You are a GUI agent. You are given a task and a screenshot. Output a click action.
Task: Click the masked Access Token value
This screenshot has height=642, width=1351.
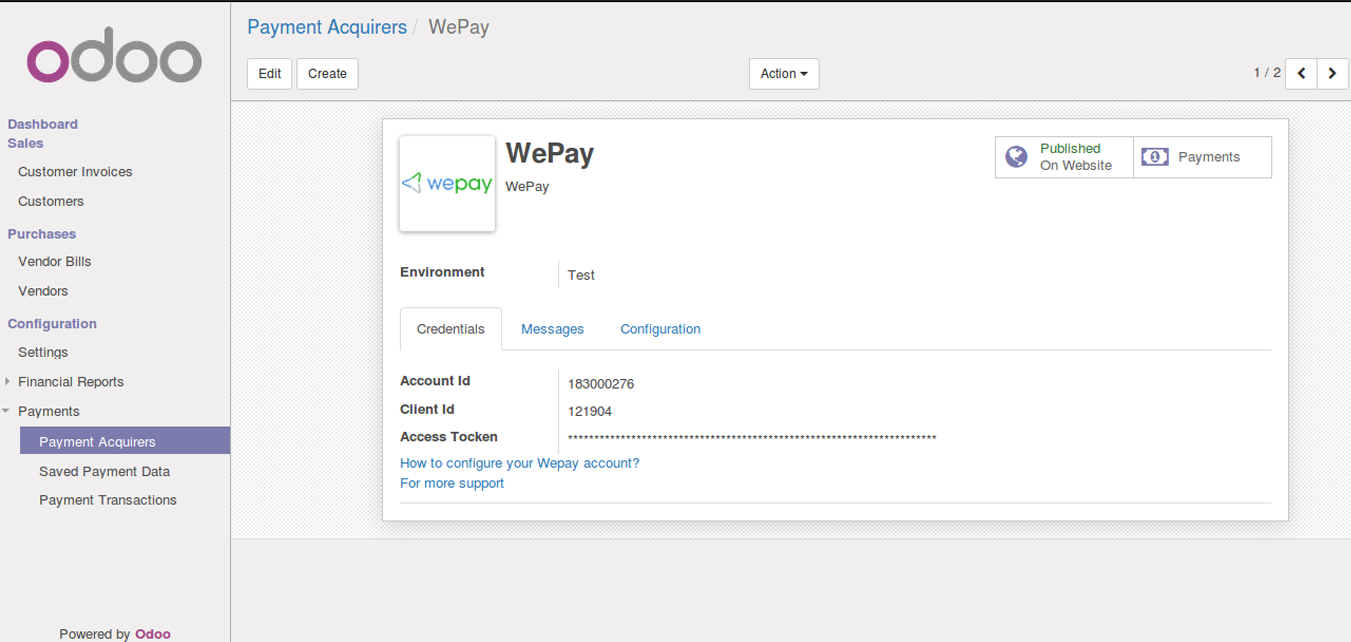pos(752,438)
